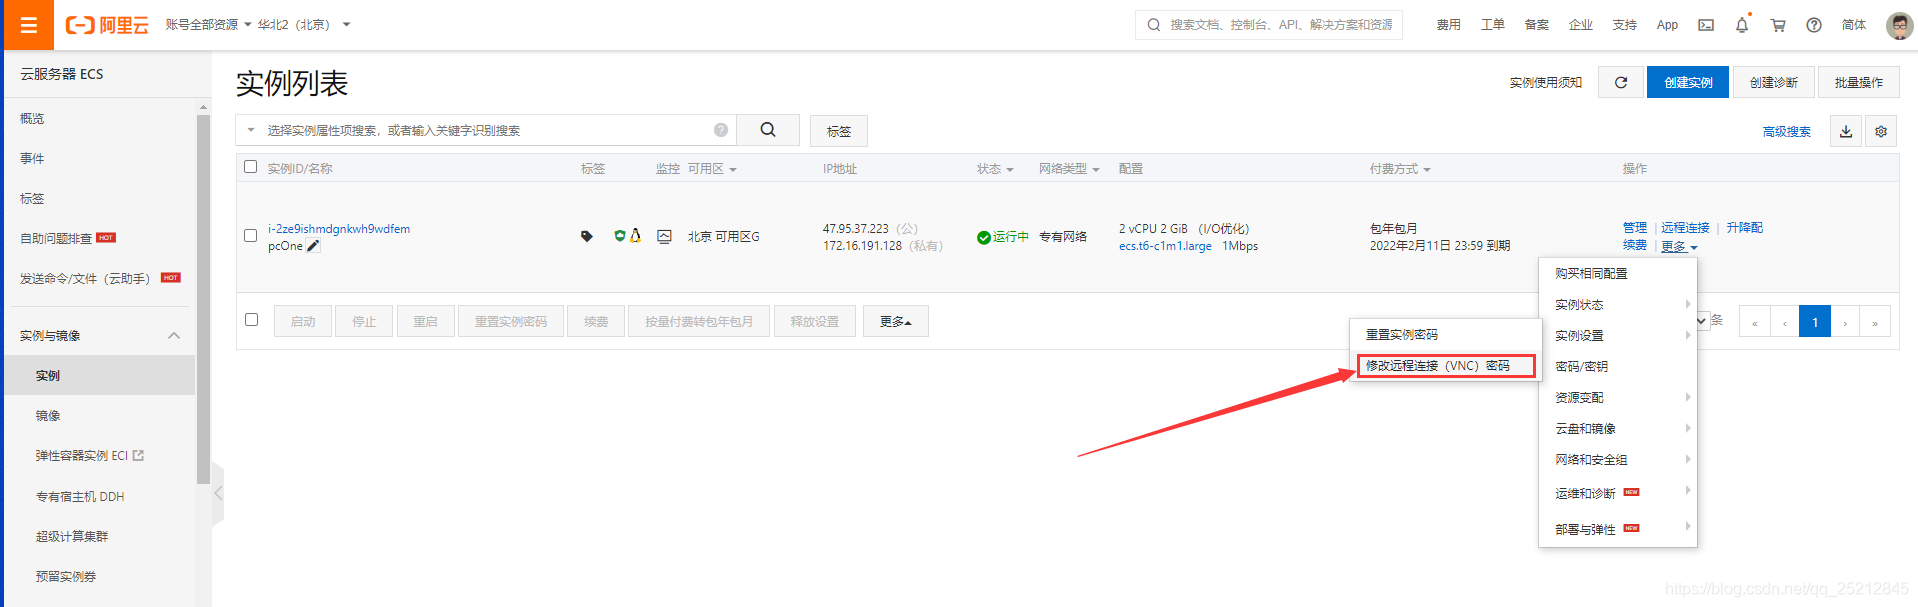1918x607 pixels.
Task: Open the search attribute selector arrow
Action: point(251,130)
